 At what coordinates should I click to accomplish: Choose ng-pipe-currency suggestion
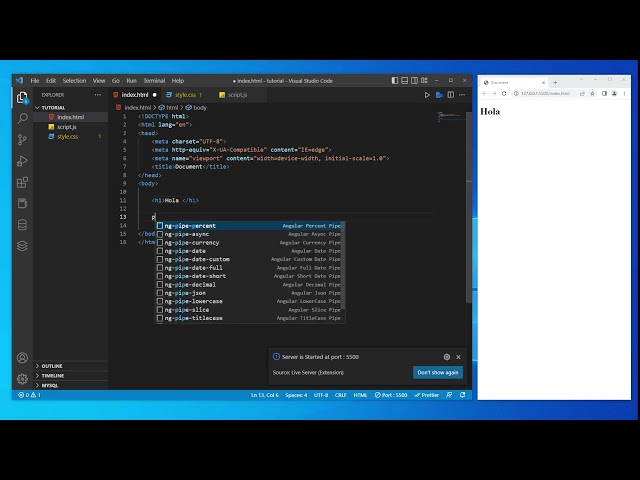249,242
